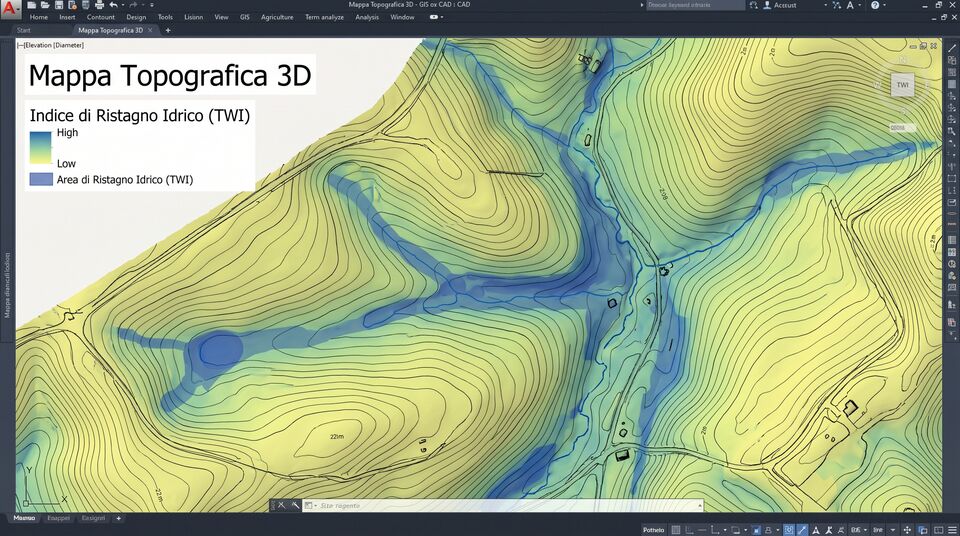960x536 pixels.
Task: Switch to the Msenso layout tab
Action: [24, 518]
